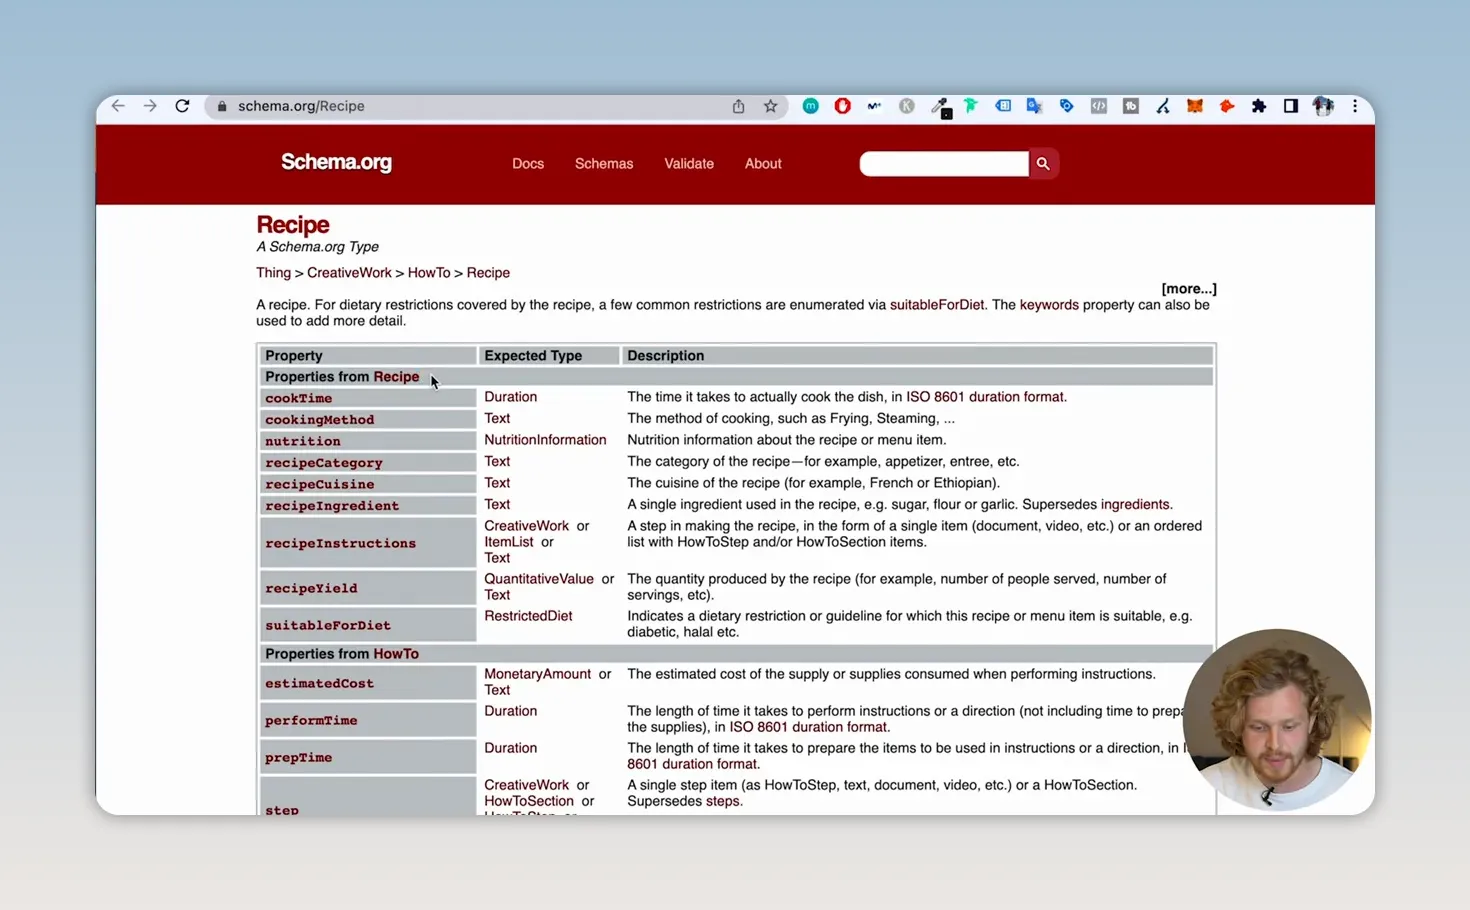The width and height of the screenshot is (1470, 910).
Task: Open the recipeYield property
Action: [x=311, y=588]
